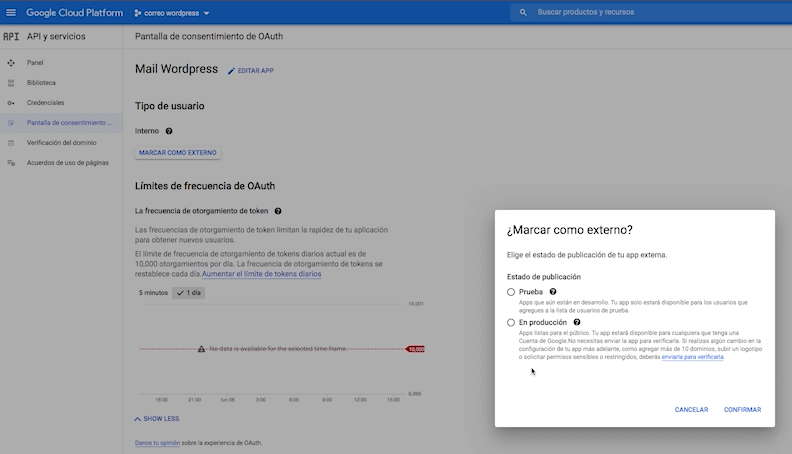Image resolution: width=792 pixels, height=454 pixels.
Task: Click CONFIRMAR in the dialog
Action: pyautogui.click(x=742, y=410)
